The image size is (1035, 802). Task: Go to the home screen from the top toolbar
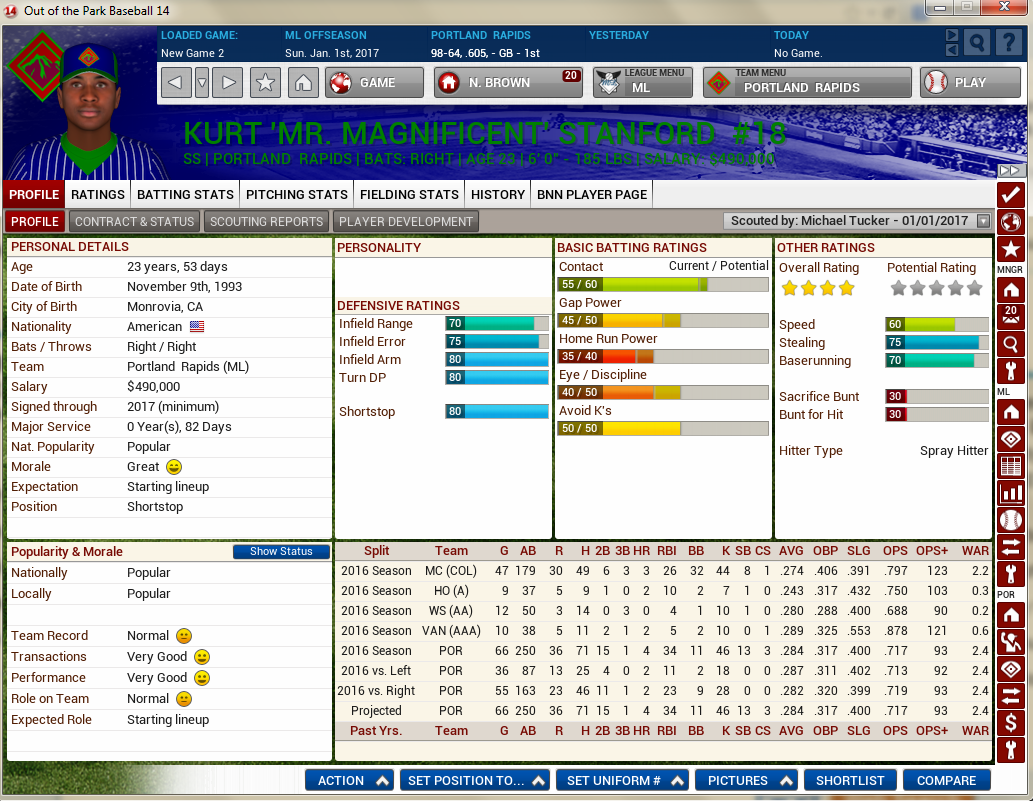(x=303, y=83)
